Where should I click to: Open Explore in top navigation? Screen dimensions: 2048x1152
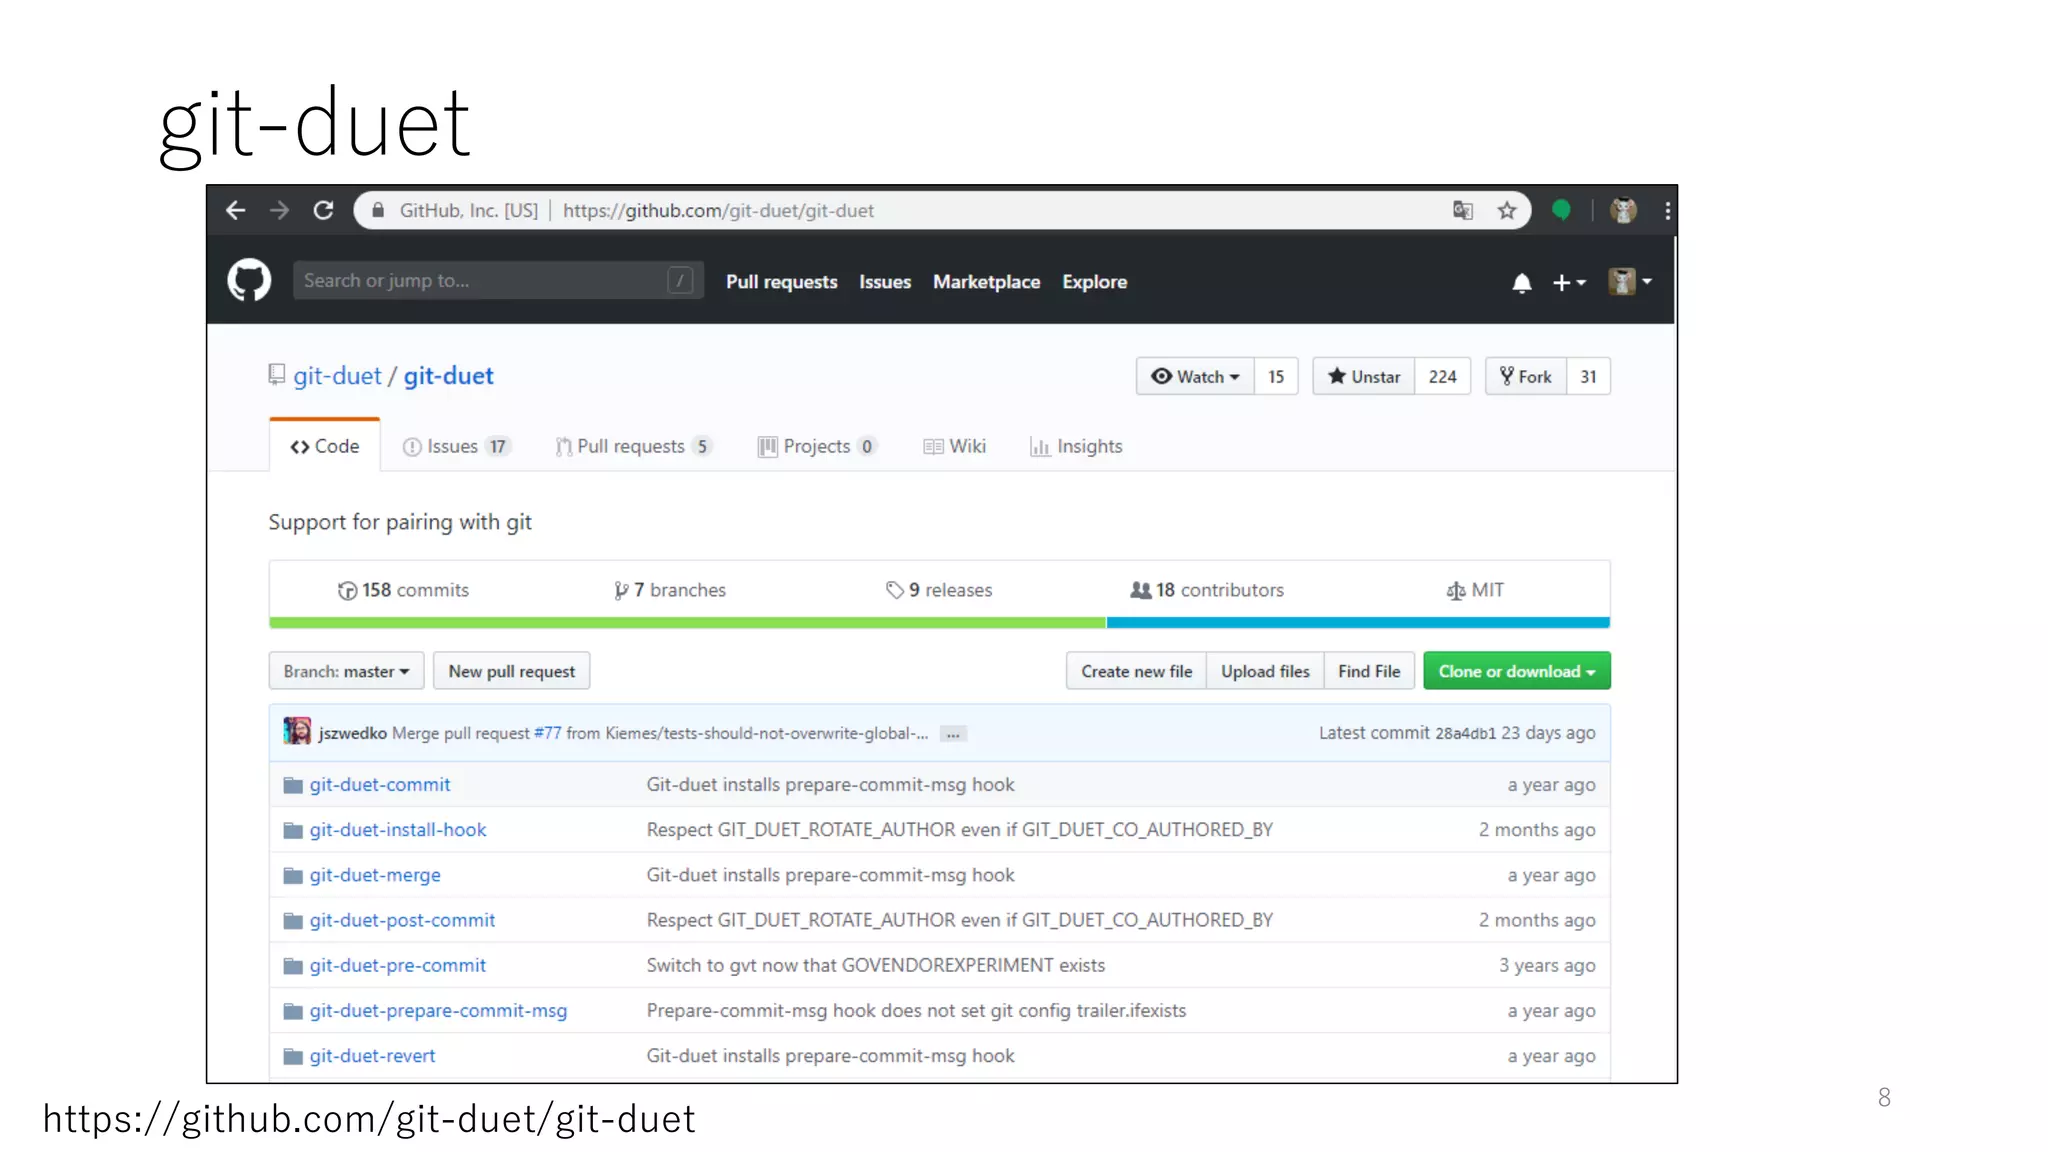(1095, 282)
